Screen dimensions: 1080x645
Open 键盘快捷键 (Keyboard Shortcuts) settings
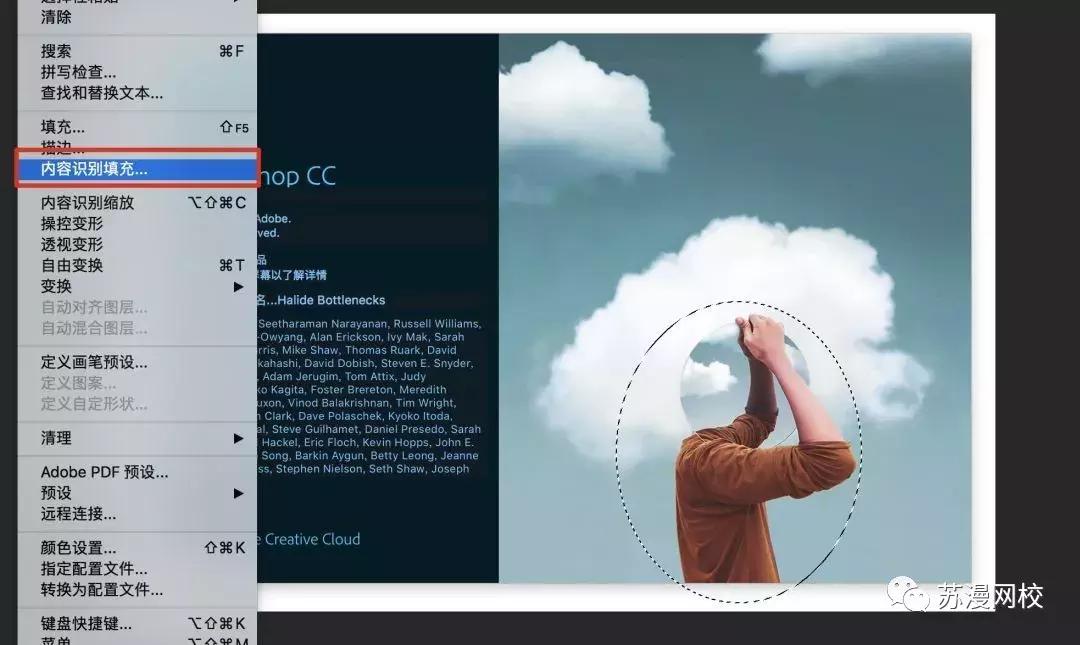pyautogui.click(x=78, y=623)
